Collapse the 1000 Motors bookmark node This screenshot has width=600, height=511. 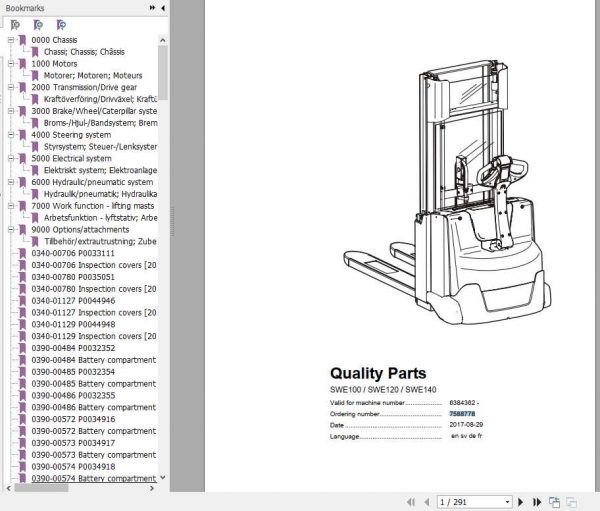11,64
